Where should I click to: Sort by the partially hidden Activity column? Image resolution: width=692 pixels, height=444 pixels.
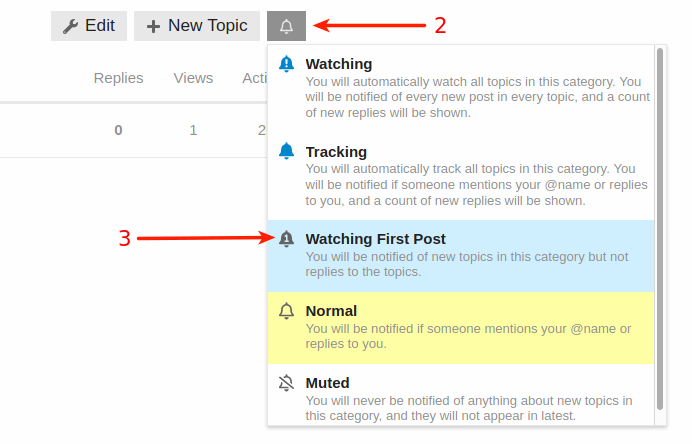pyautogui.click(x=255, y=78)
